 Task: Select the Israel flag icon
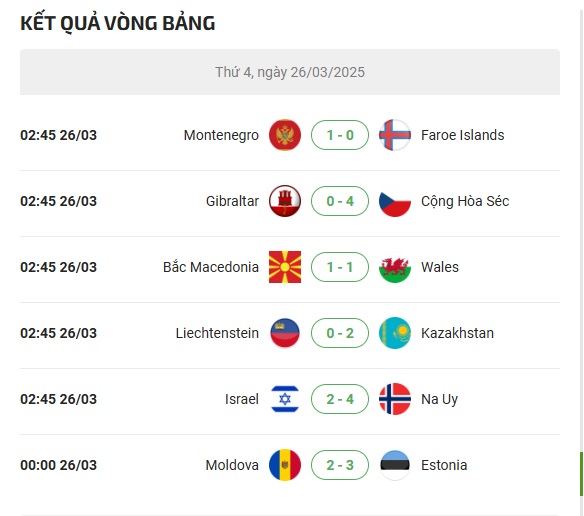pos(285,399)
